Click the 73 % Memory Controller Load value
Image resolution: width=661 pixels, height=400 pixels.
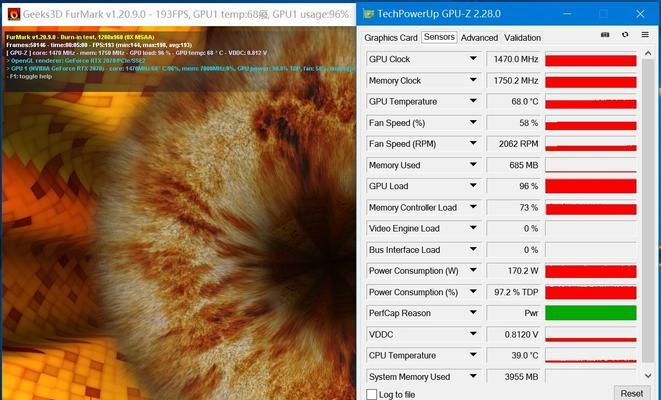513,207
